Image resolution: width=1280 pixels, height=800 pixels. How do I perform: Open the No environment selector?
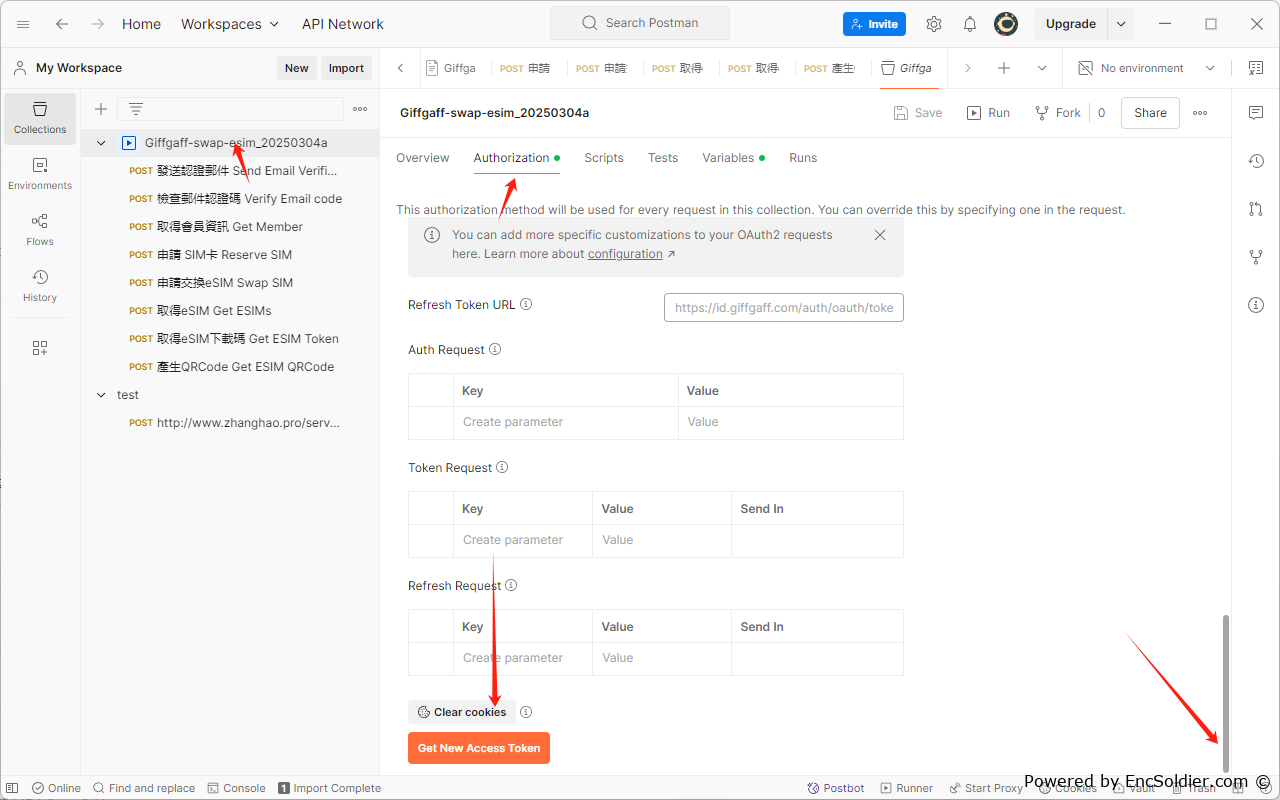click(1147, 68)
